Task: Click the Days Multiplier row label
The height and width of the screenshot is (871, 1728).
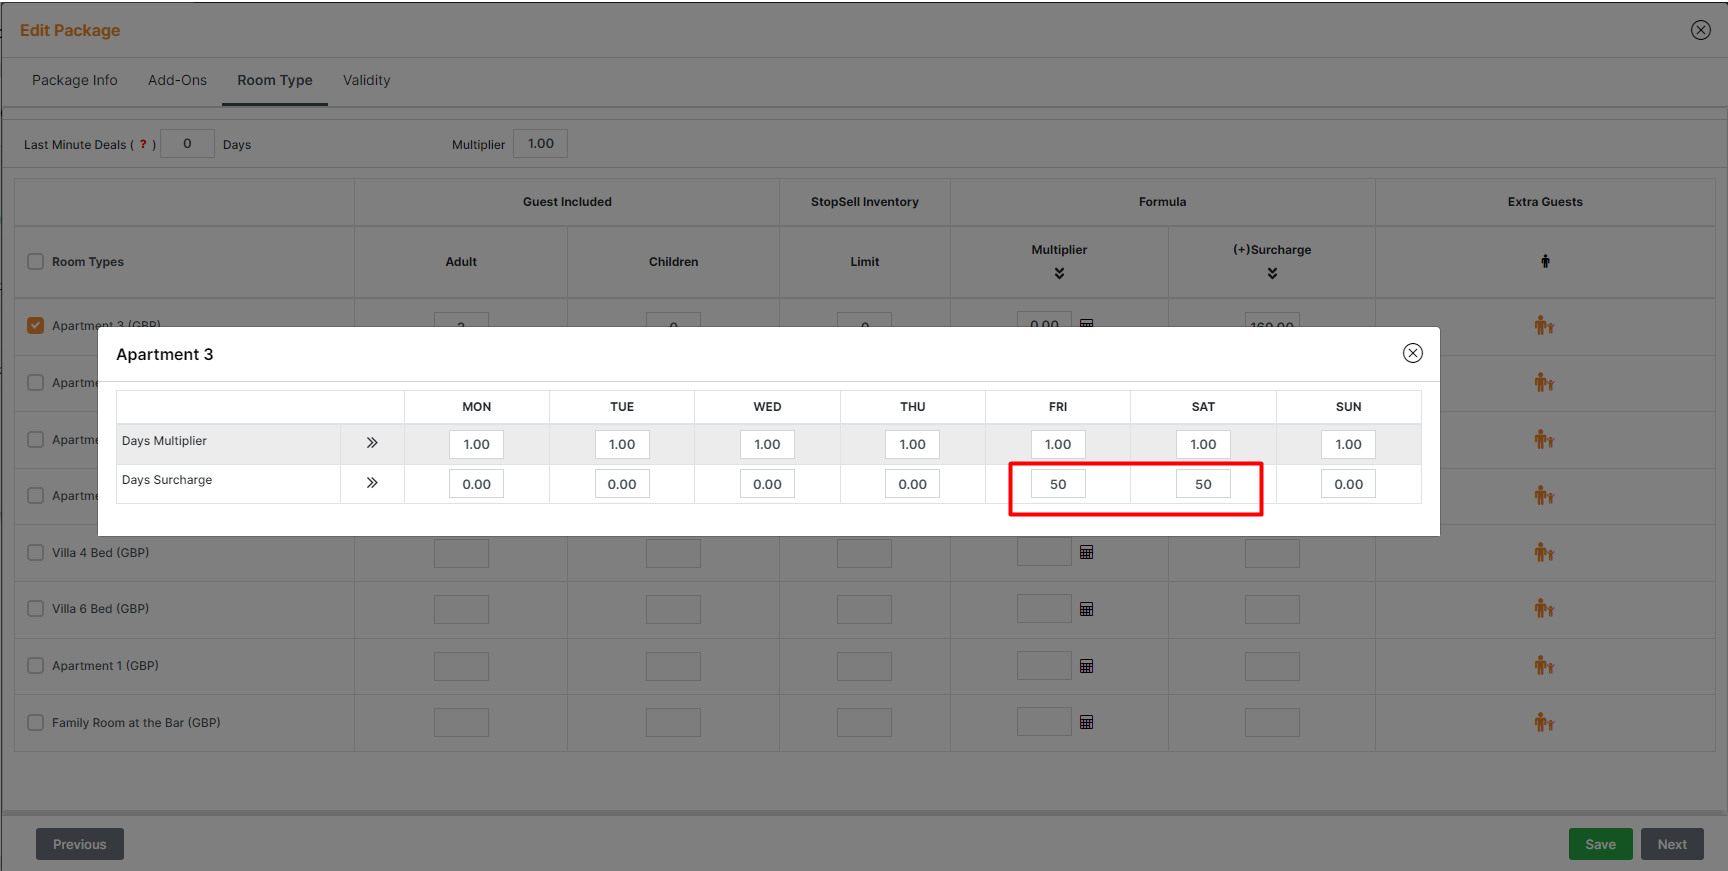Action: click(164, 441)
